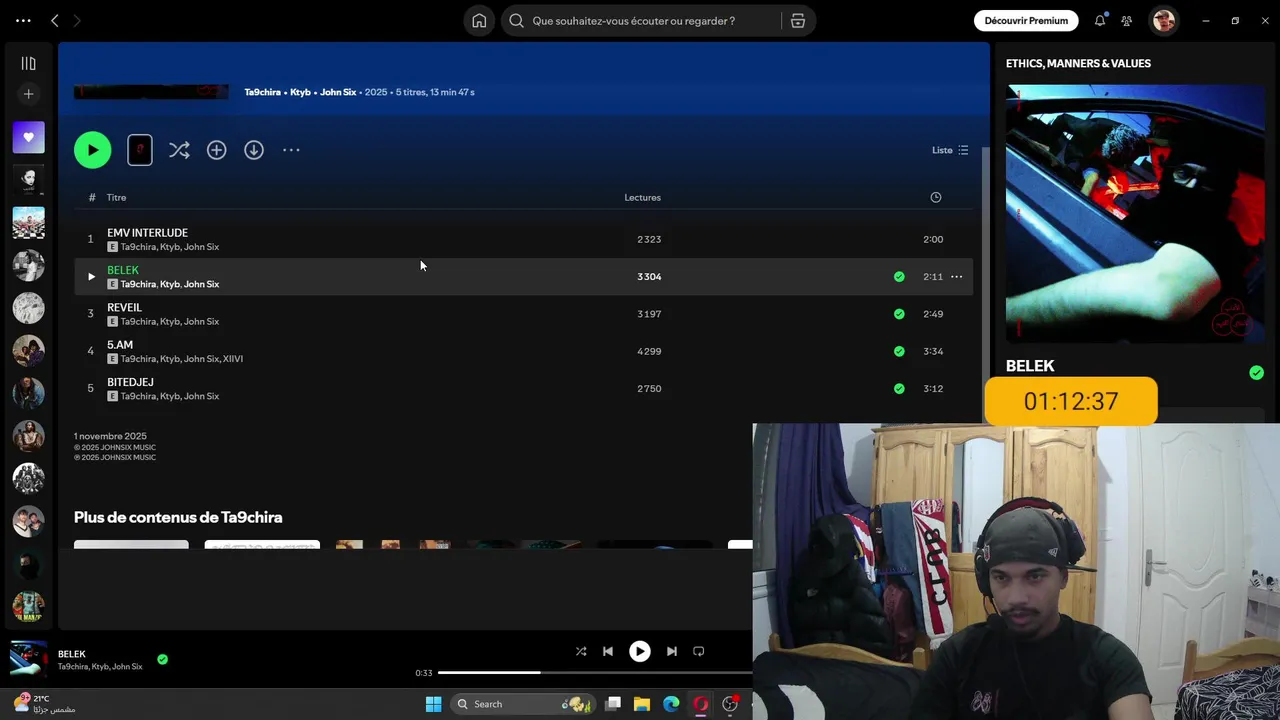
Task: Enable shuffle for this album
Action: click(x=179, y=150)
